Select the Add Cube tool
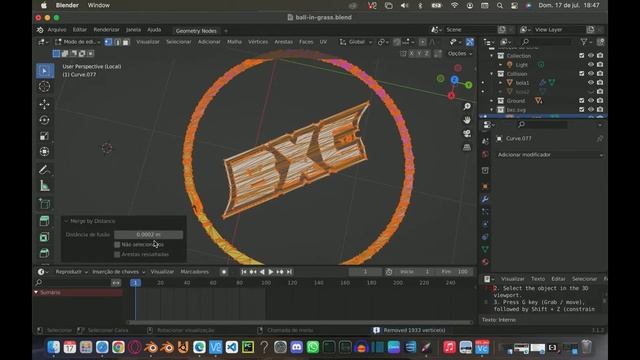 pyautogui.click(x=44, y=203)
